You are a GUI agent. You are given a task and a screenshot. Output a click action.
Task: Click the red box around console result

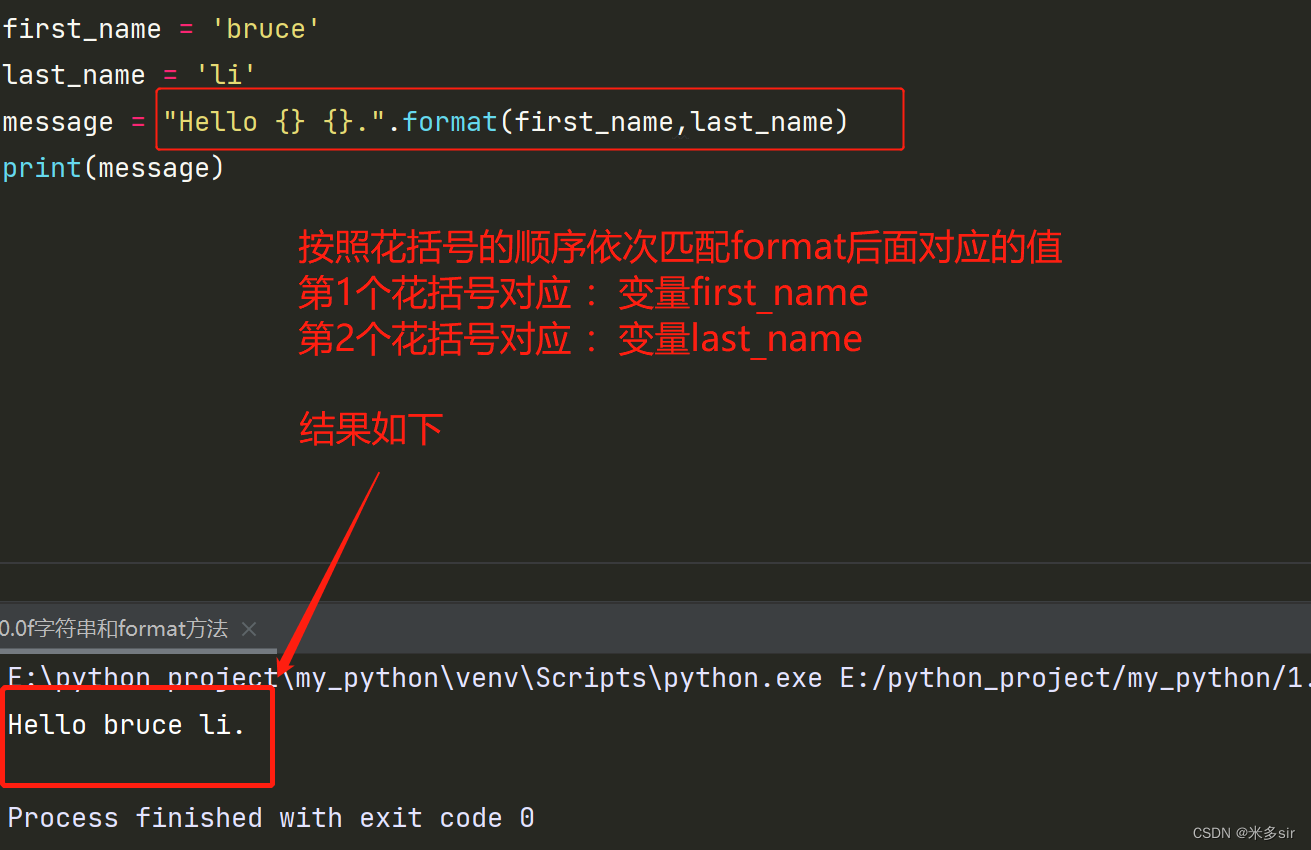[137, 735]
